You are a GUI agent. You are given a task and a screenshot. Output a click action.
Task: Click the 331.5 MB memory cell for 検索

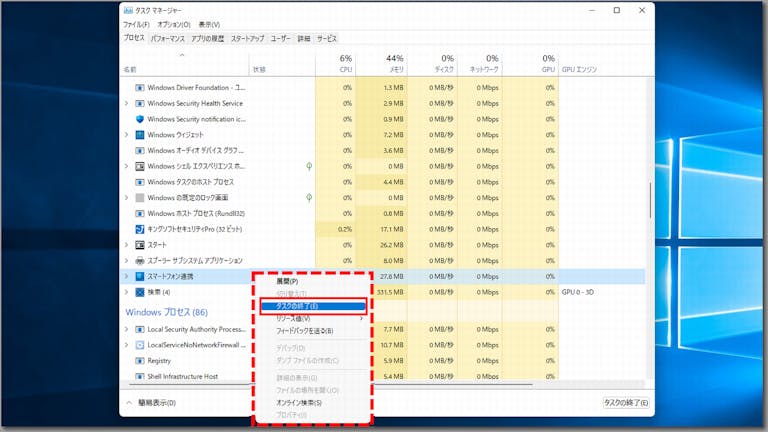coord(390,292)
